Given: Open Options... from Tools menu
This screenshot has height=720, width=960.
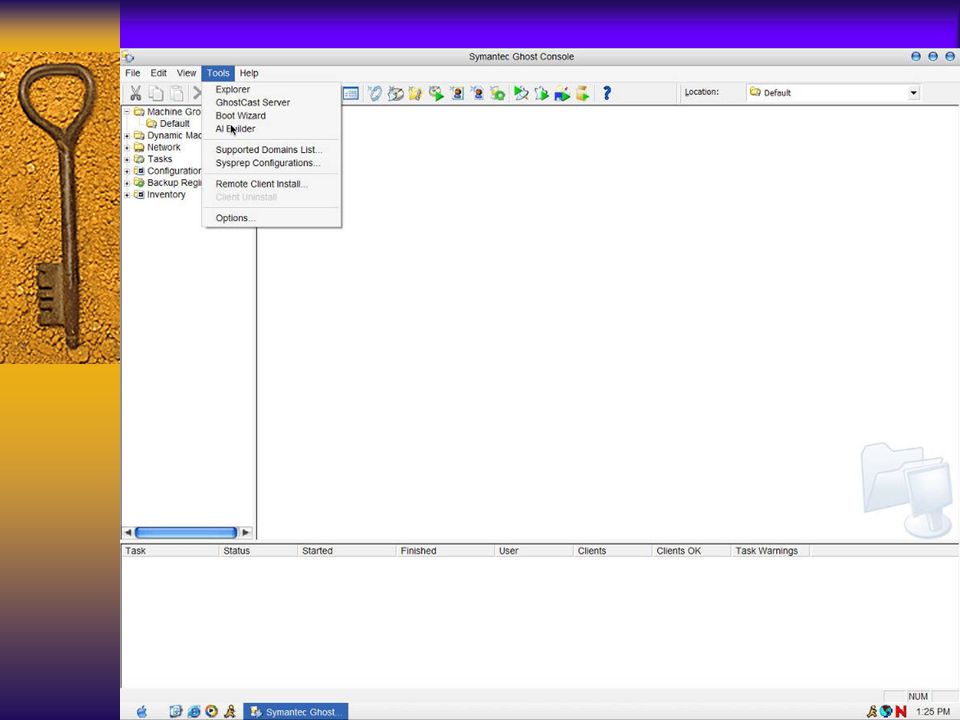Looking at the screenshot, I should coord(272,218).
